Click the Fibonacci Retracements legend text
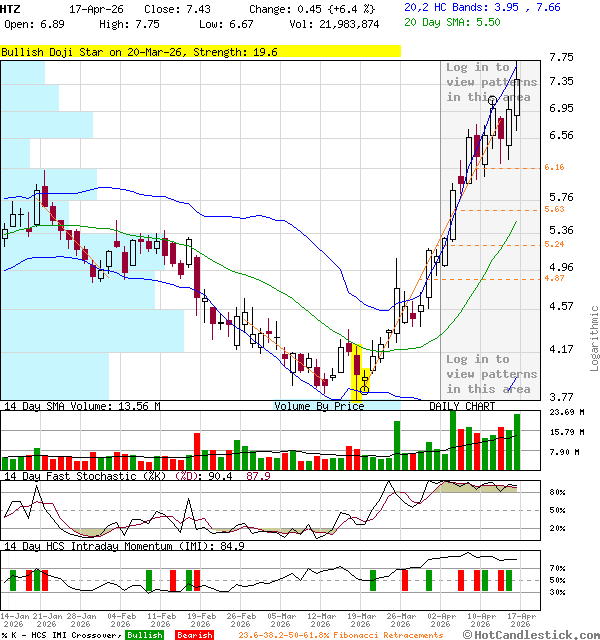 [x=340, y=635]
